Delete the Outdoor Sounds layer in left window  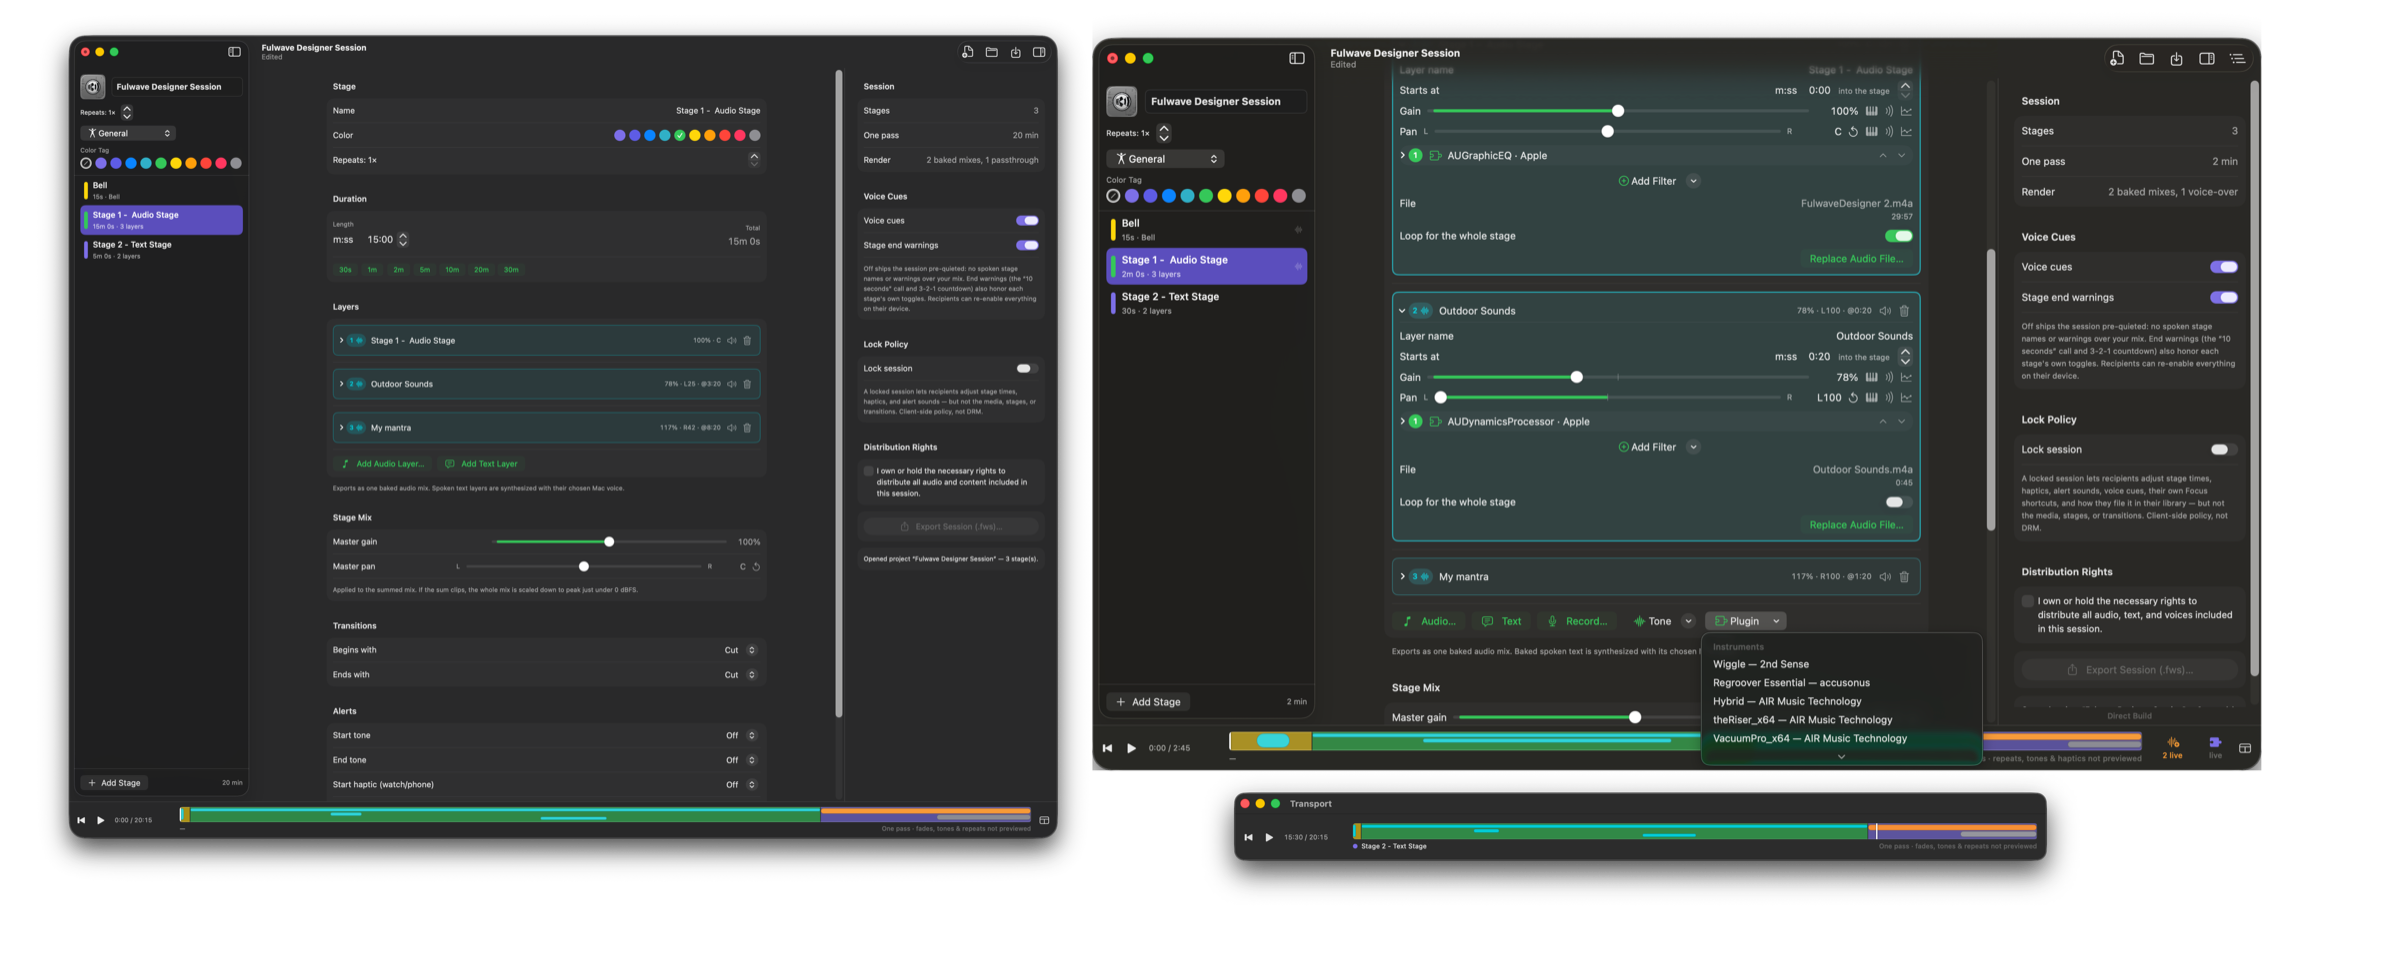[x=747, y=384]
